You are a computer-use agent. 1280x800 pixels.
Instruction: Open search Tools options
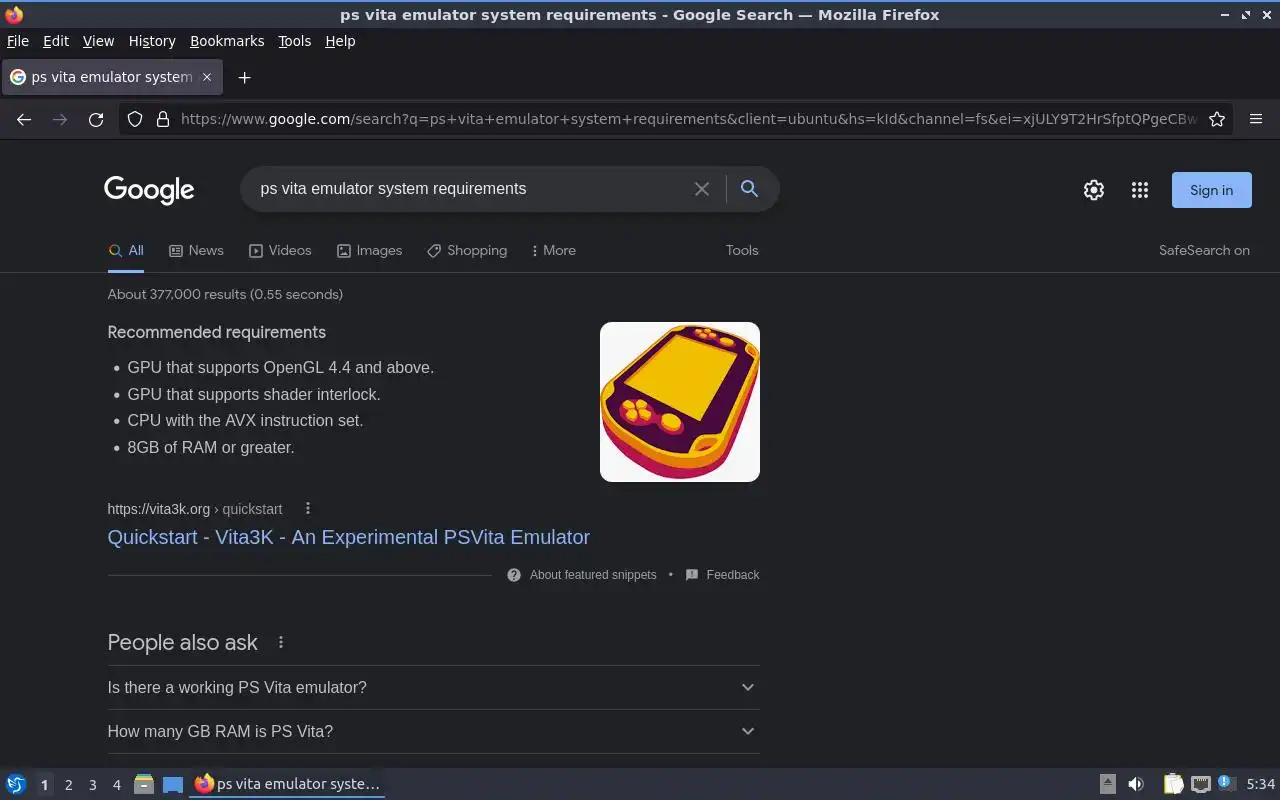coord(742,250)
